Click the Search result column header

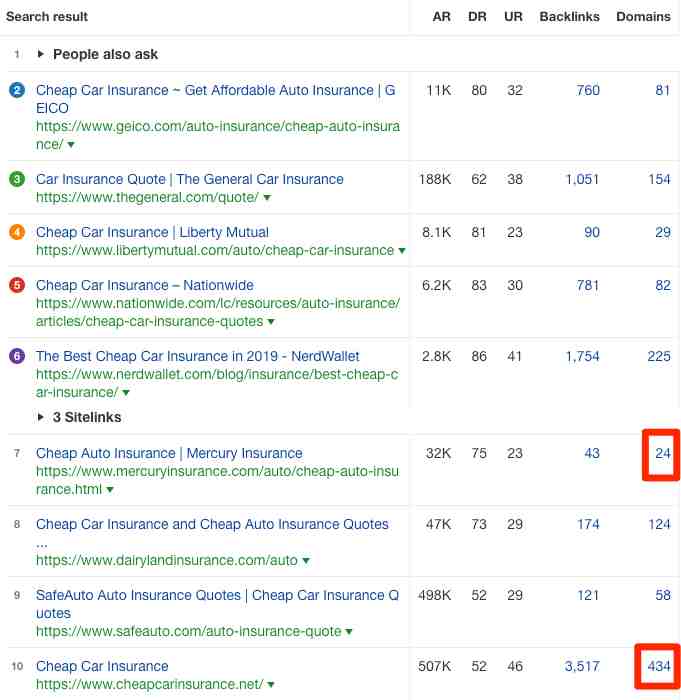click(47, 17)
